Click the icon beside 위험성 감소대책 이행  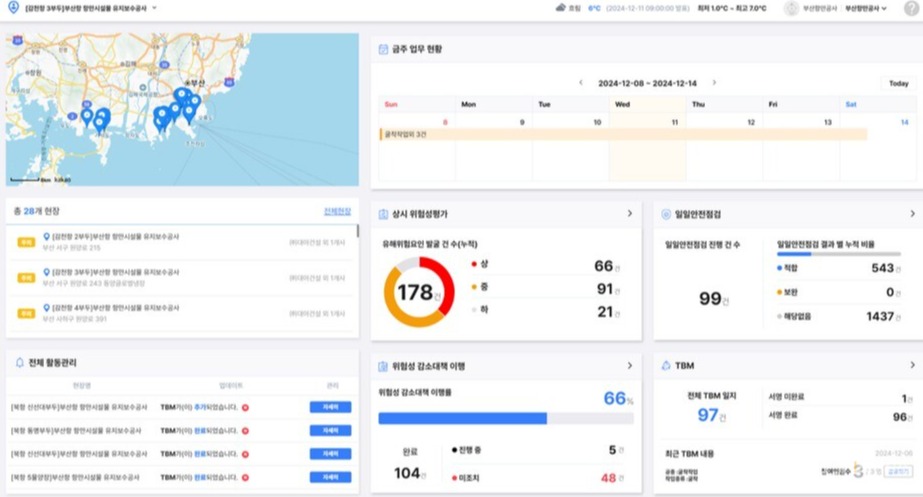pyautogui.click(x=383, y=366)
